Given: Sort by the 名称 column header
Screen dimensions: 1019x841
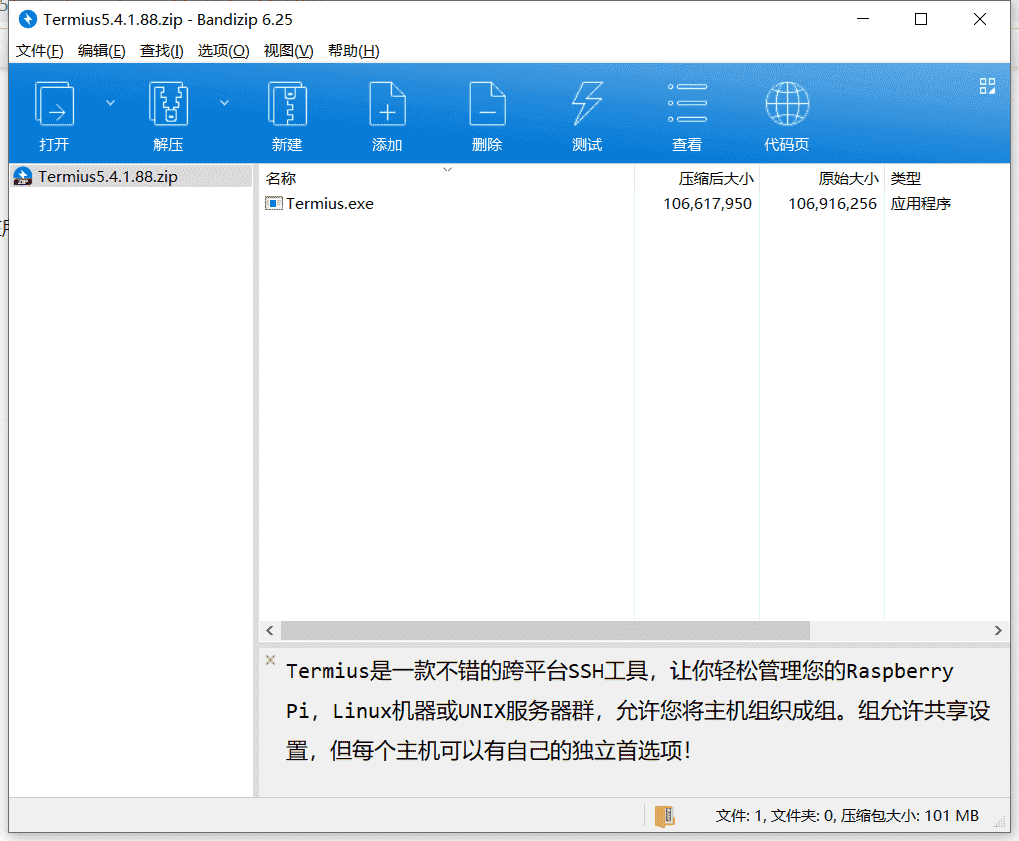Looking at the screenshot, I should coord(447,178).
